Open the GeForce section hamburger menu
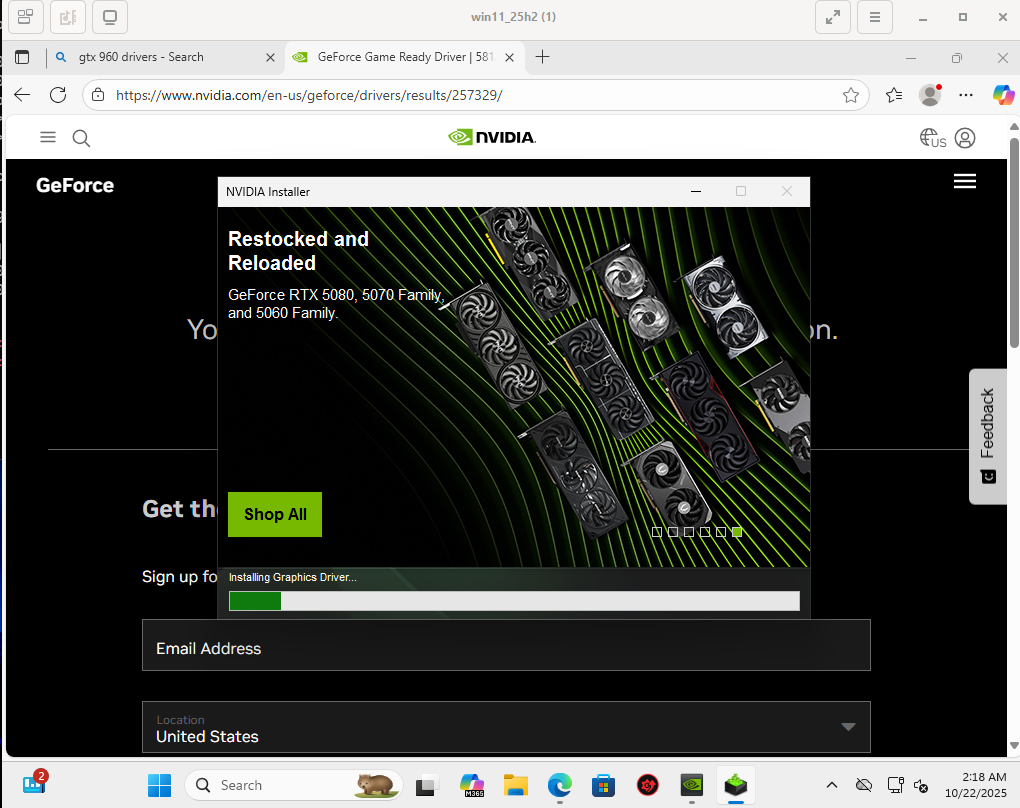Viewport: 1020px width, 808px height. (964, 181)
